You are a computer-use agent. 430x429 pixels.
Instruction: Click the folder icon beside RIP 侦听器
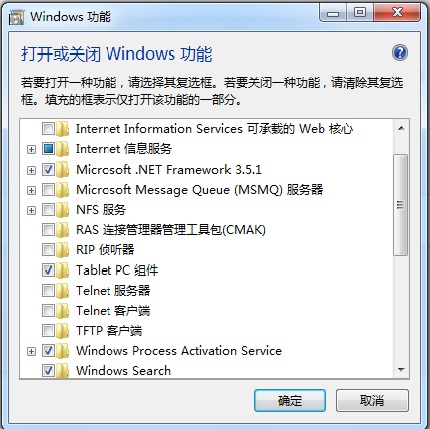coord(62,250)
